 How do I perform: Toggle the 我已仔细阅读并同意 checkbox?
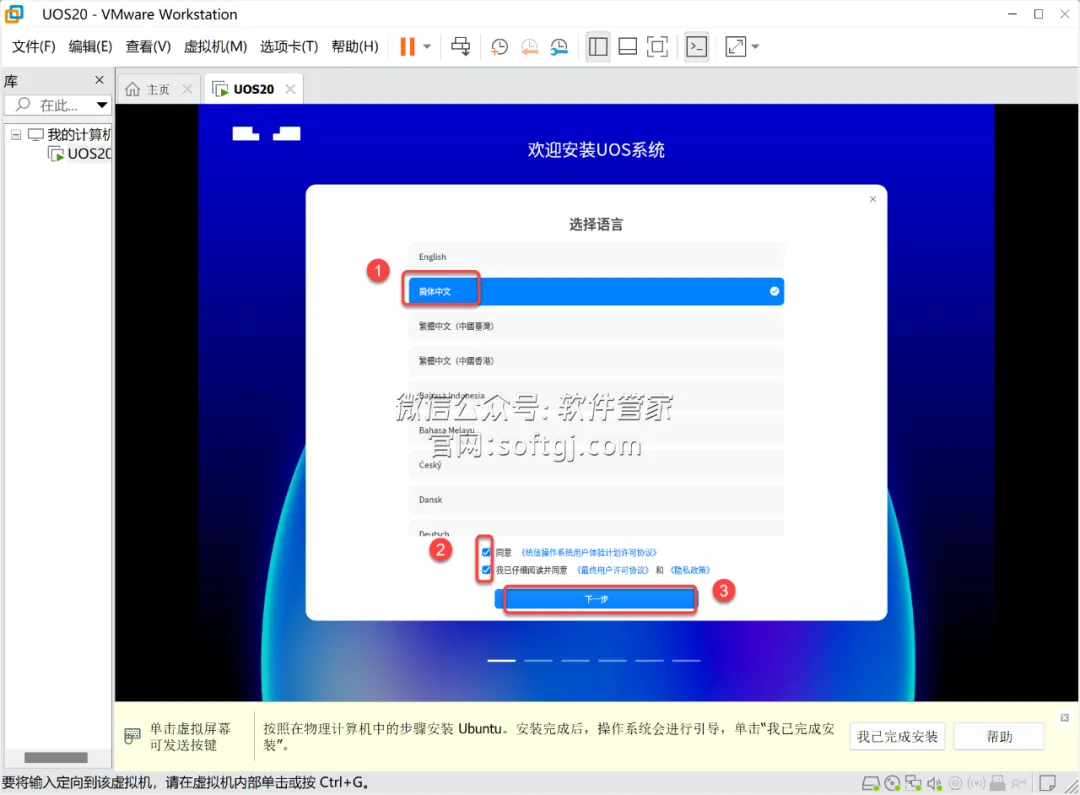pos(486,570)
